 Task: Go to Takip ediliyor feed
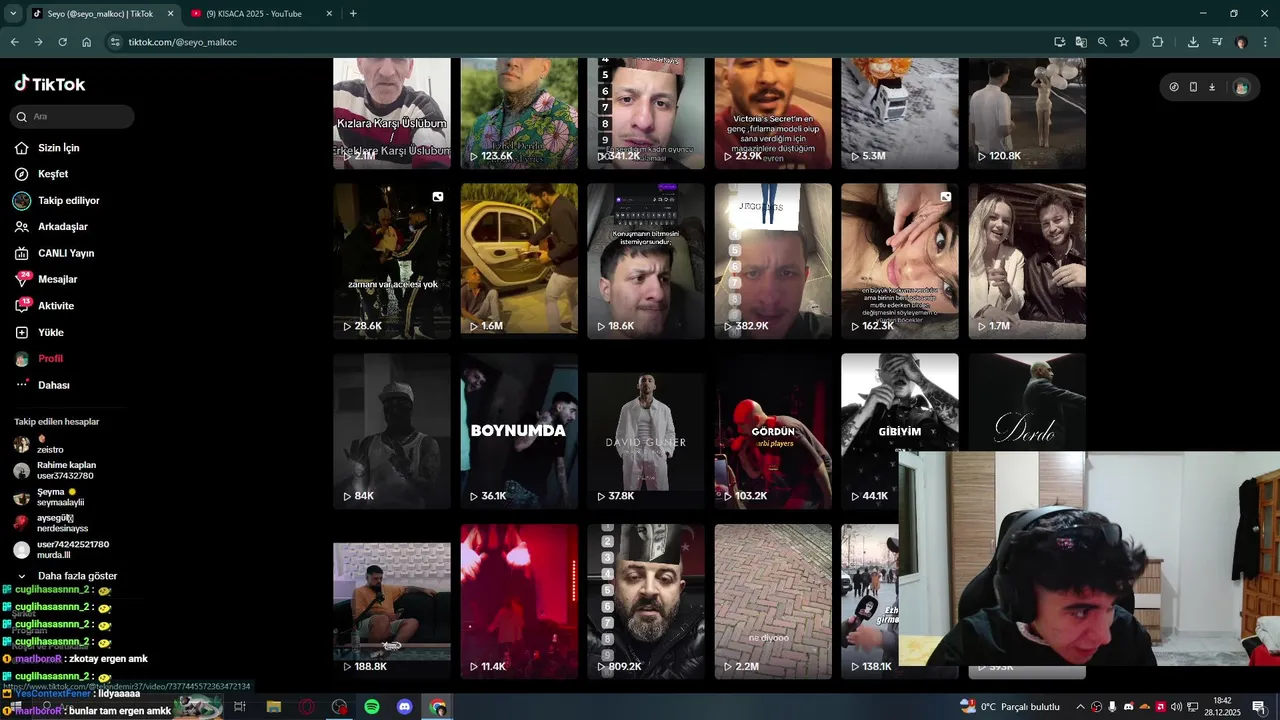coord(68,200)
